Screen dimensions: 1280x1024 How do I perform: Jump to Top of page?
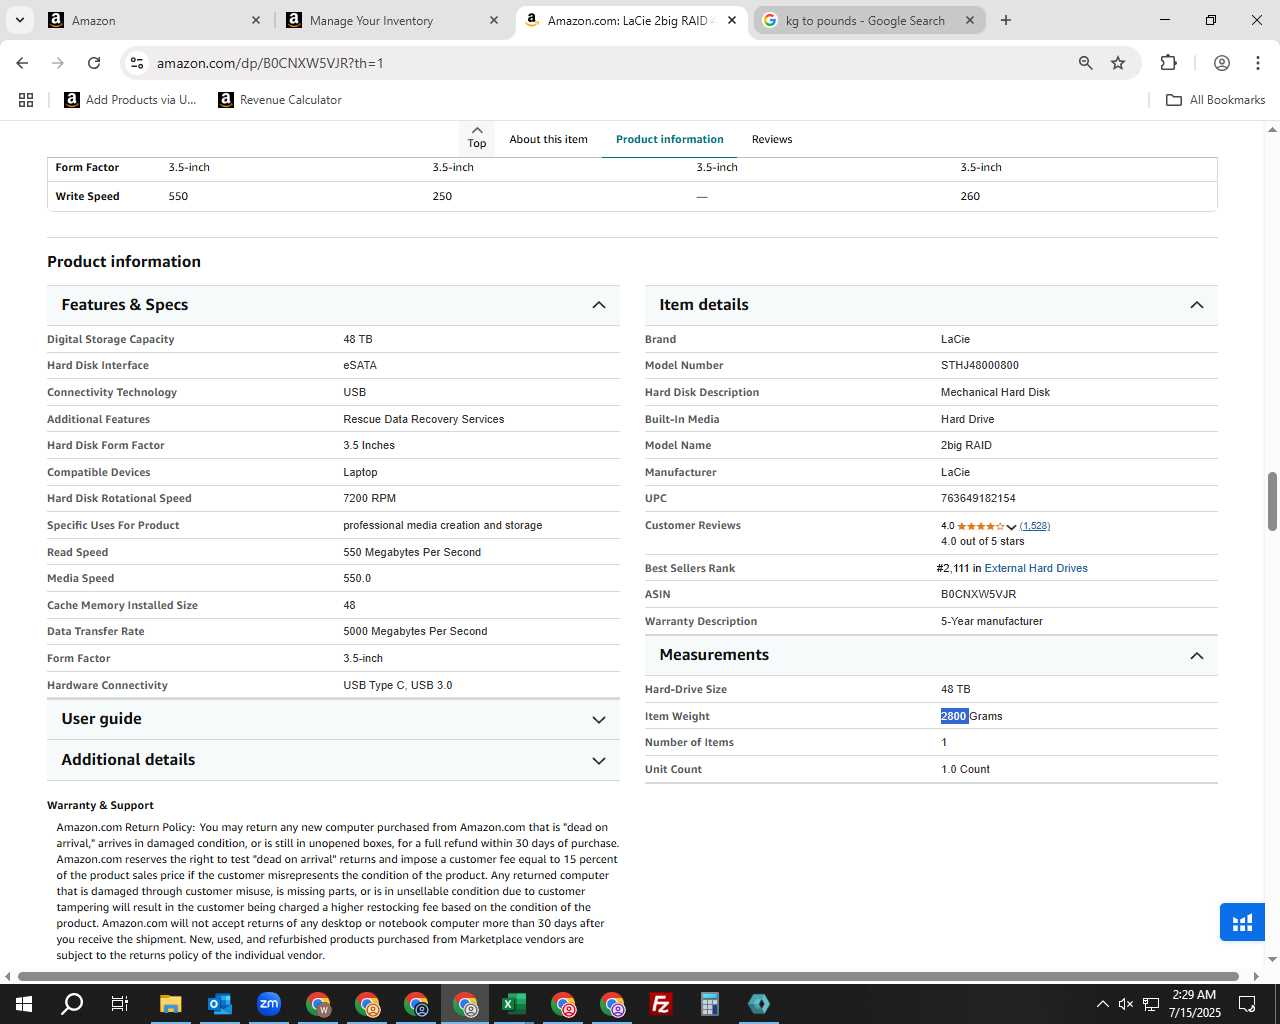(477, 138)
